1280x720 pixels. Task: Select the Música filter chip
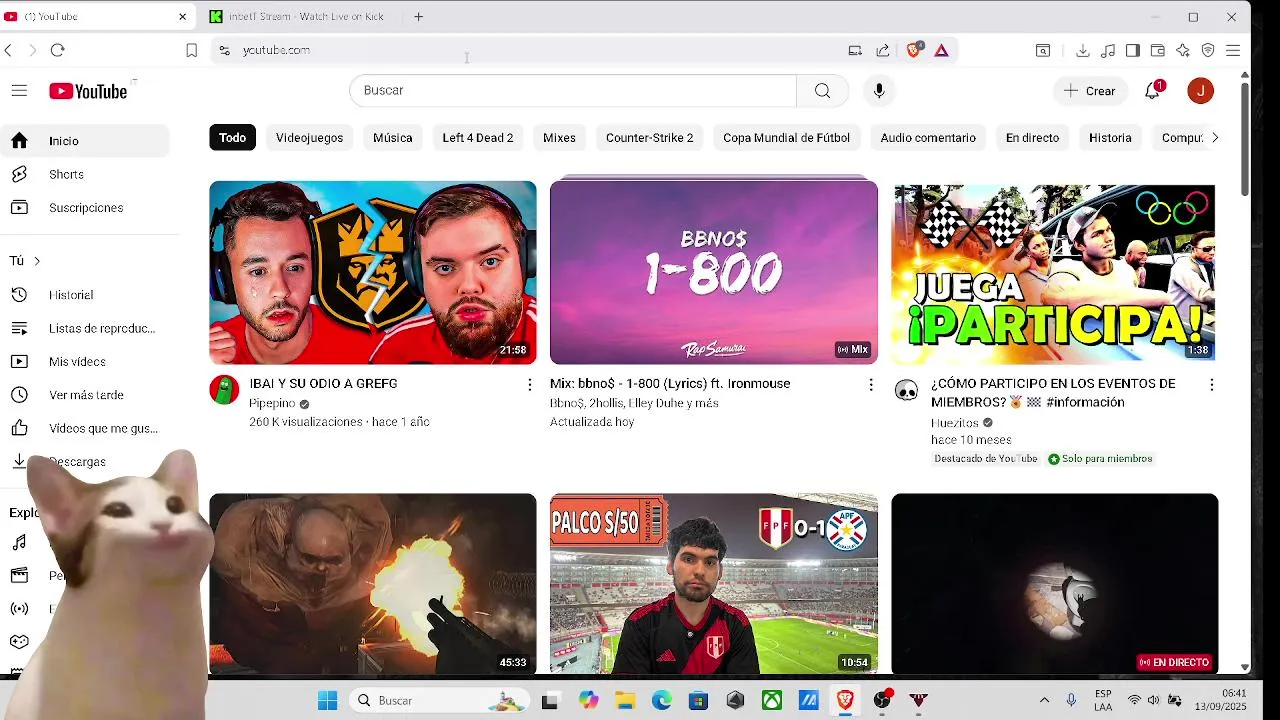tap(392, 138)
